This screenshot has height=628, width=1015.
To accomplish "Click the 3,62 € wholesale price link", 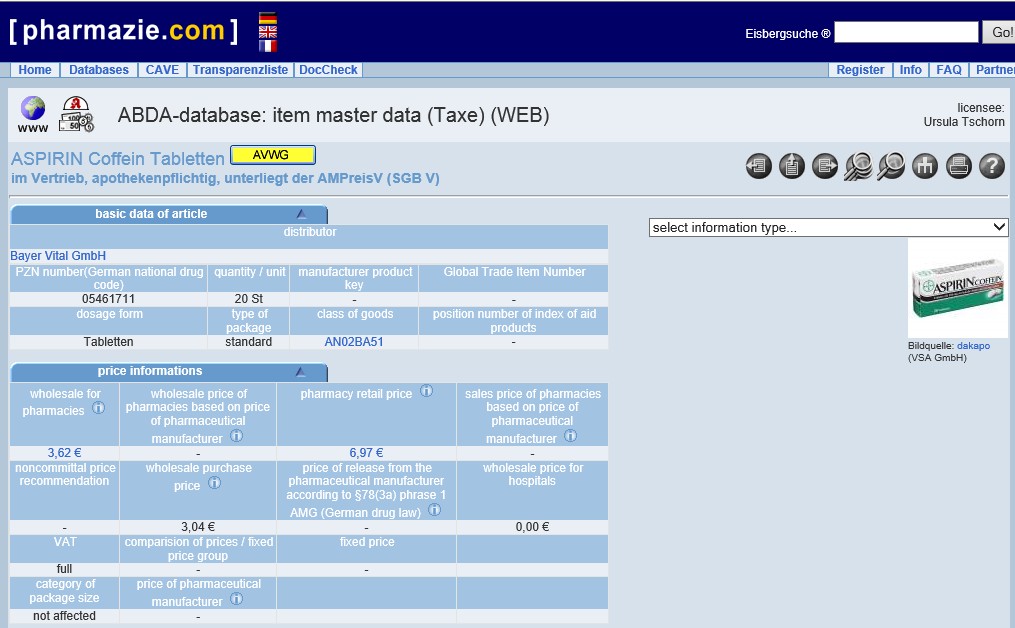I will point(64,453).
